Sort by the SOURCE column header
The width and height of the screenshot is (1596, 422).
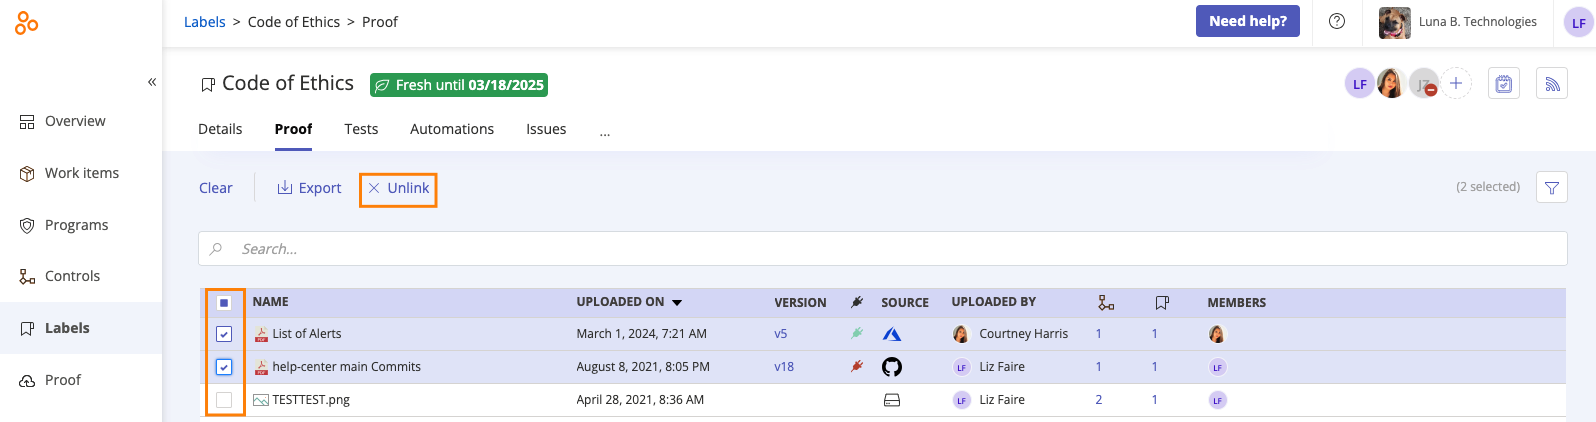[x=905, y=302]
